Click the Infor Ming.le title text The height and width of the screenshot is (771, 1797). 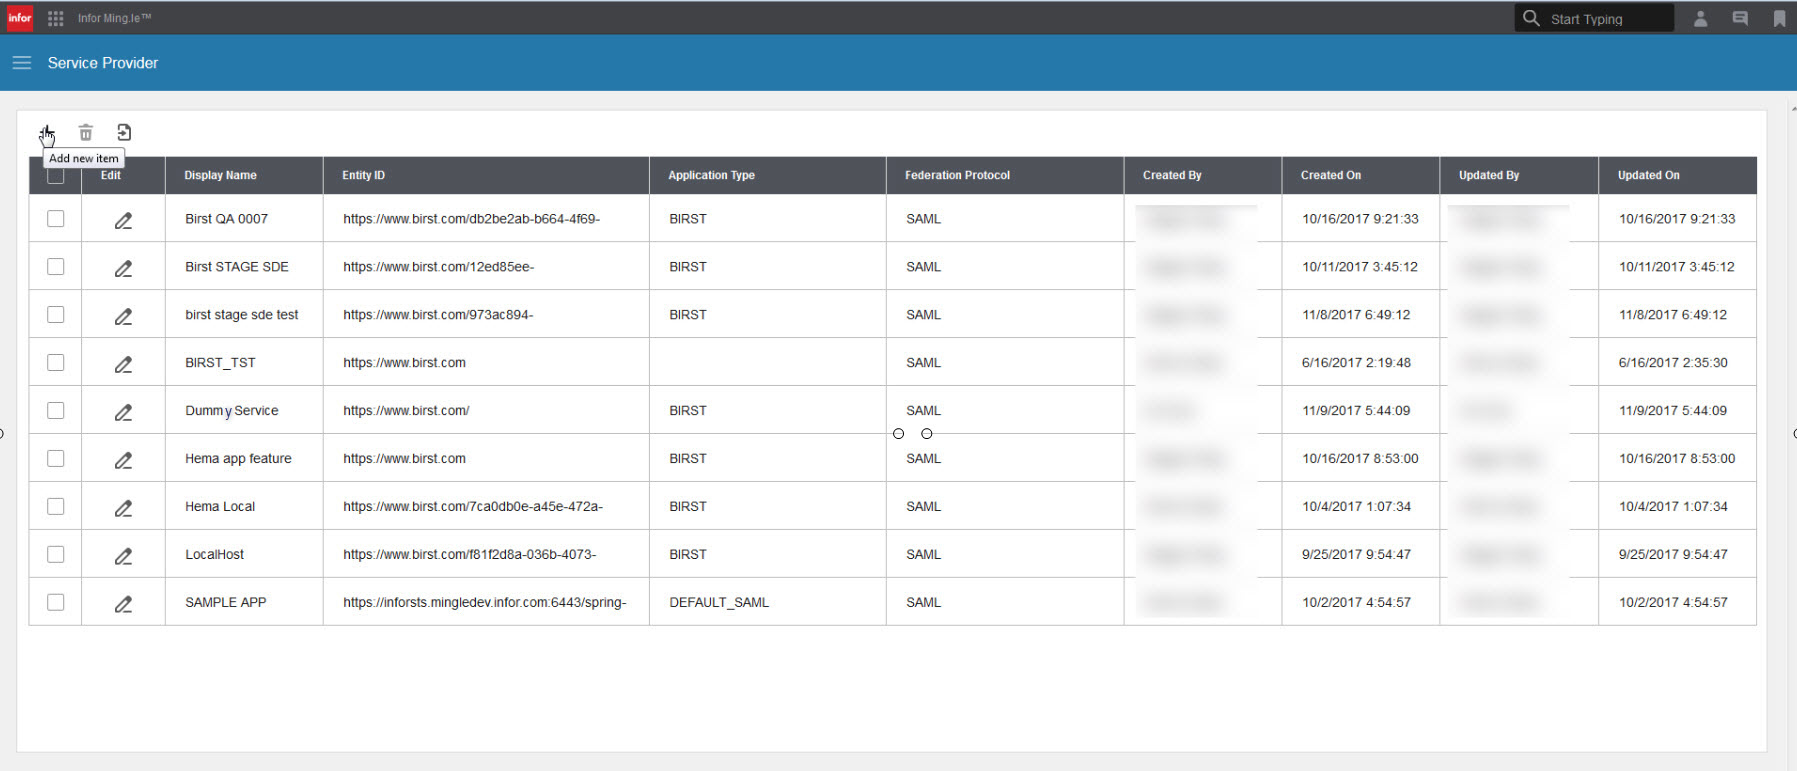coord(114,18)
